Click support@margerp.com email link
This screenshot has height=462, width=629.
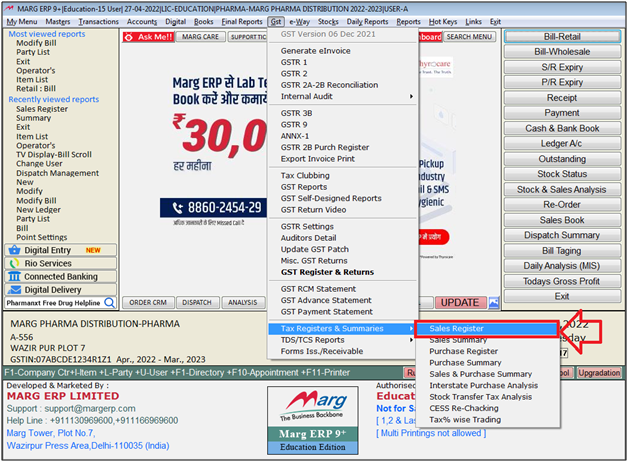point(90,408)
